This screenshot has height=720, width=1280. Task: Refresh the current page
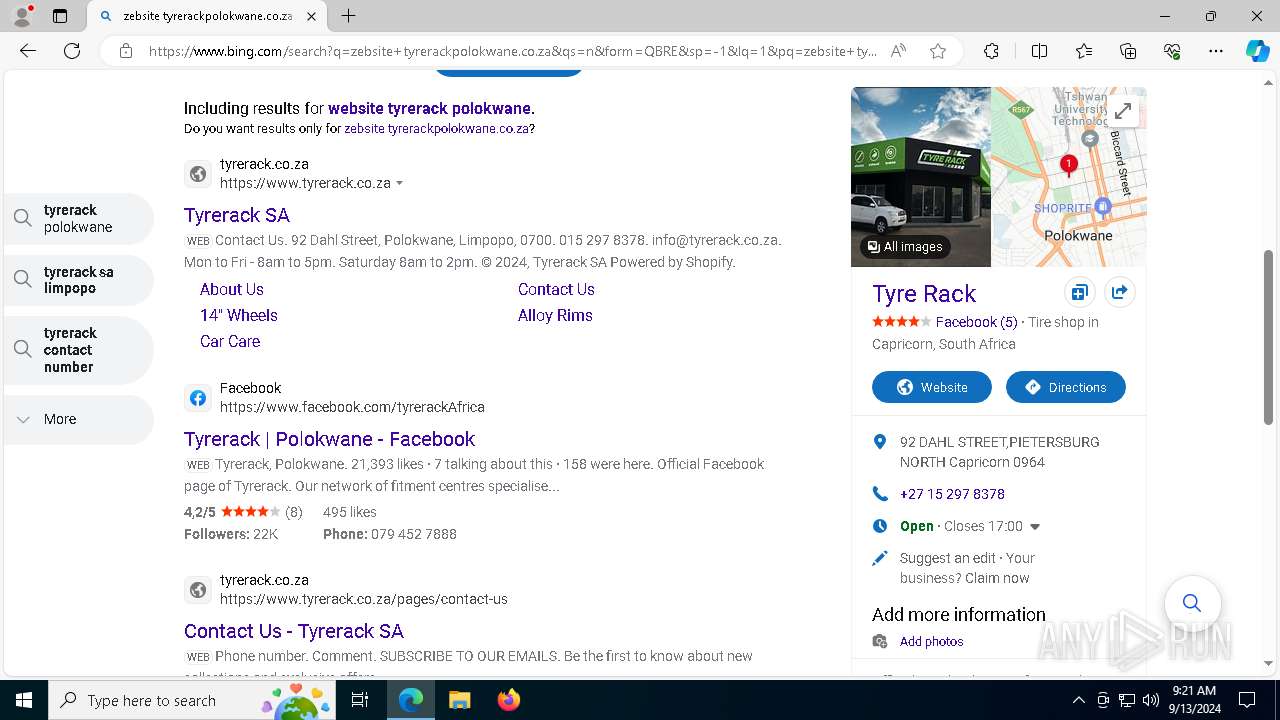(72, 51)
